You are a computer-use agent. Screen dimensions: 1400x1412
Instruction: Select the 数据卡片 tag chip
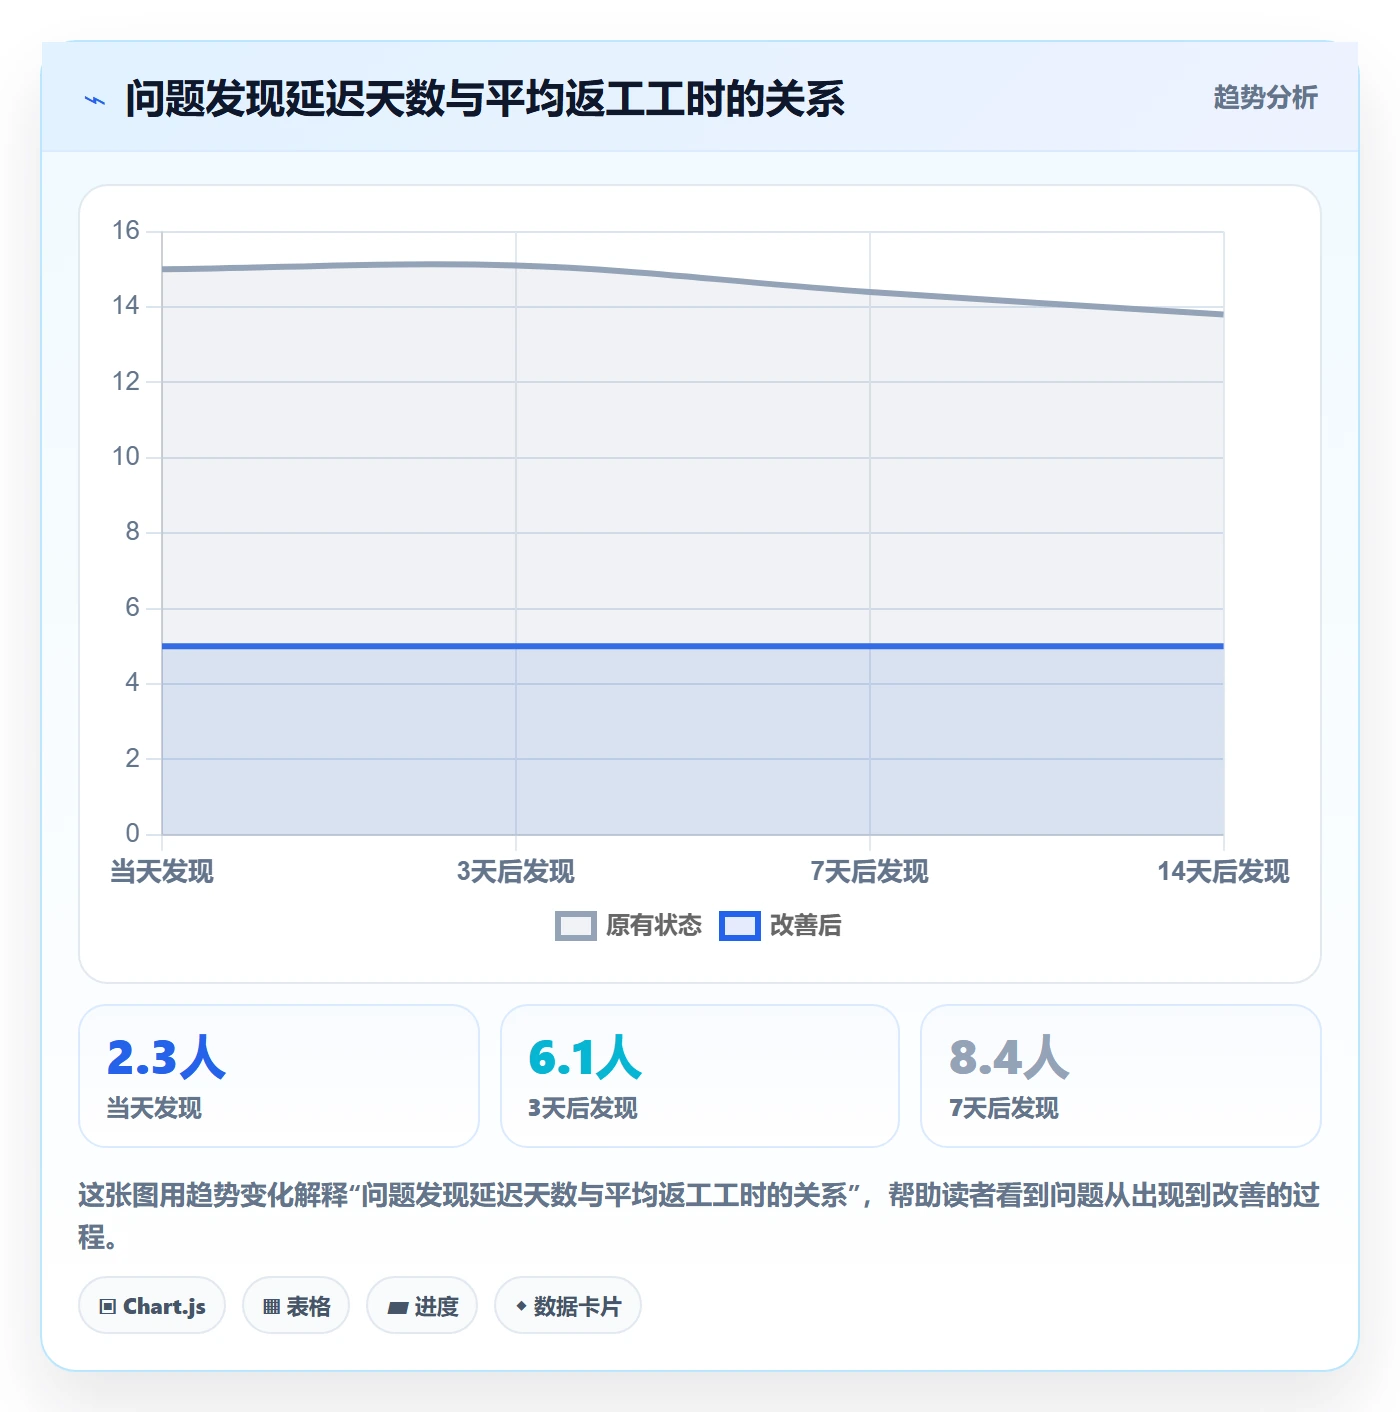(568, 1306)
